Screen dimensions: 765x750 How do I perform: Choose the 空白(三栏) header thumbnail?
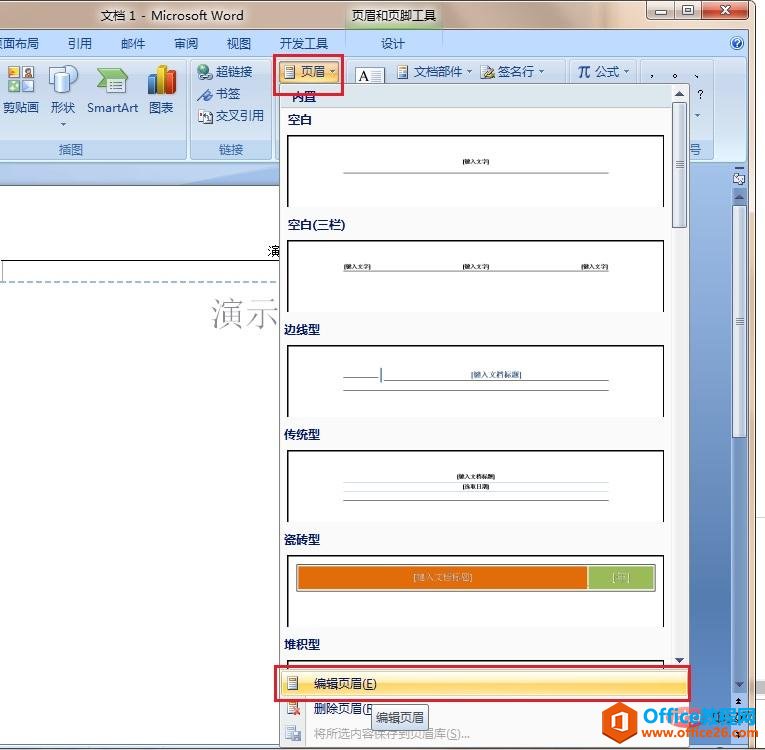tap(476, 276)
